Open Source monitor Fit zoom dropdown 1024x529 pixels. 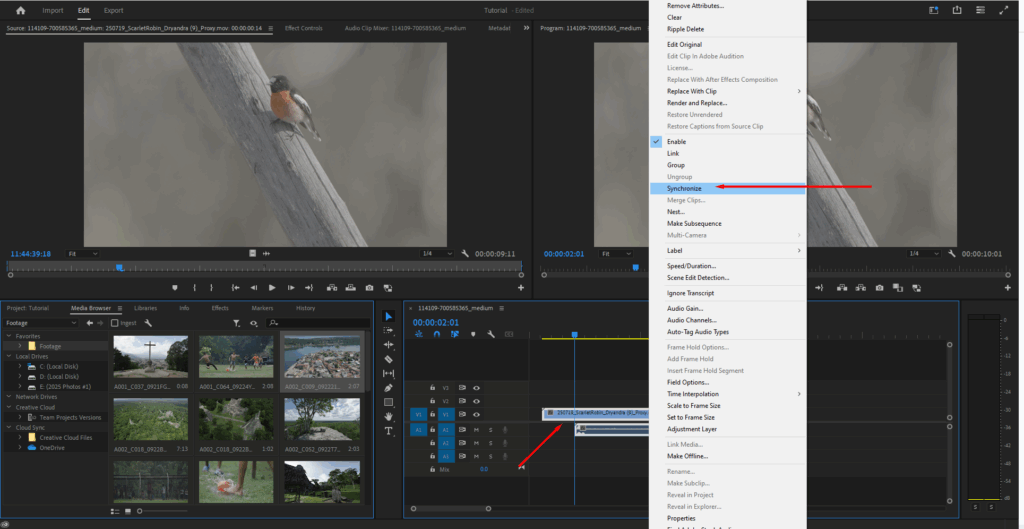coord(82,253)
